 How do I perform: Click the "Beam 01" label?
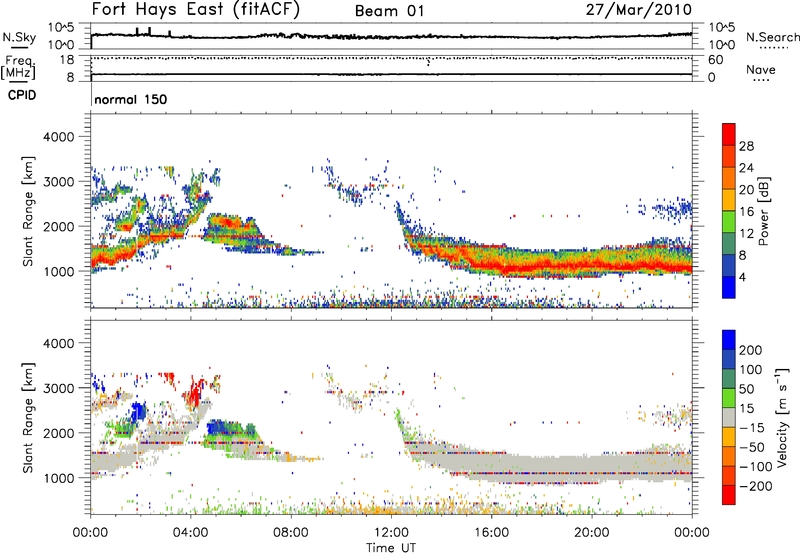(389, 11)
